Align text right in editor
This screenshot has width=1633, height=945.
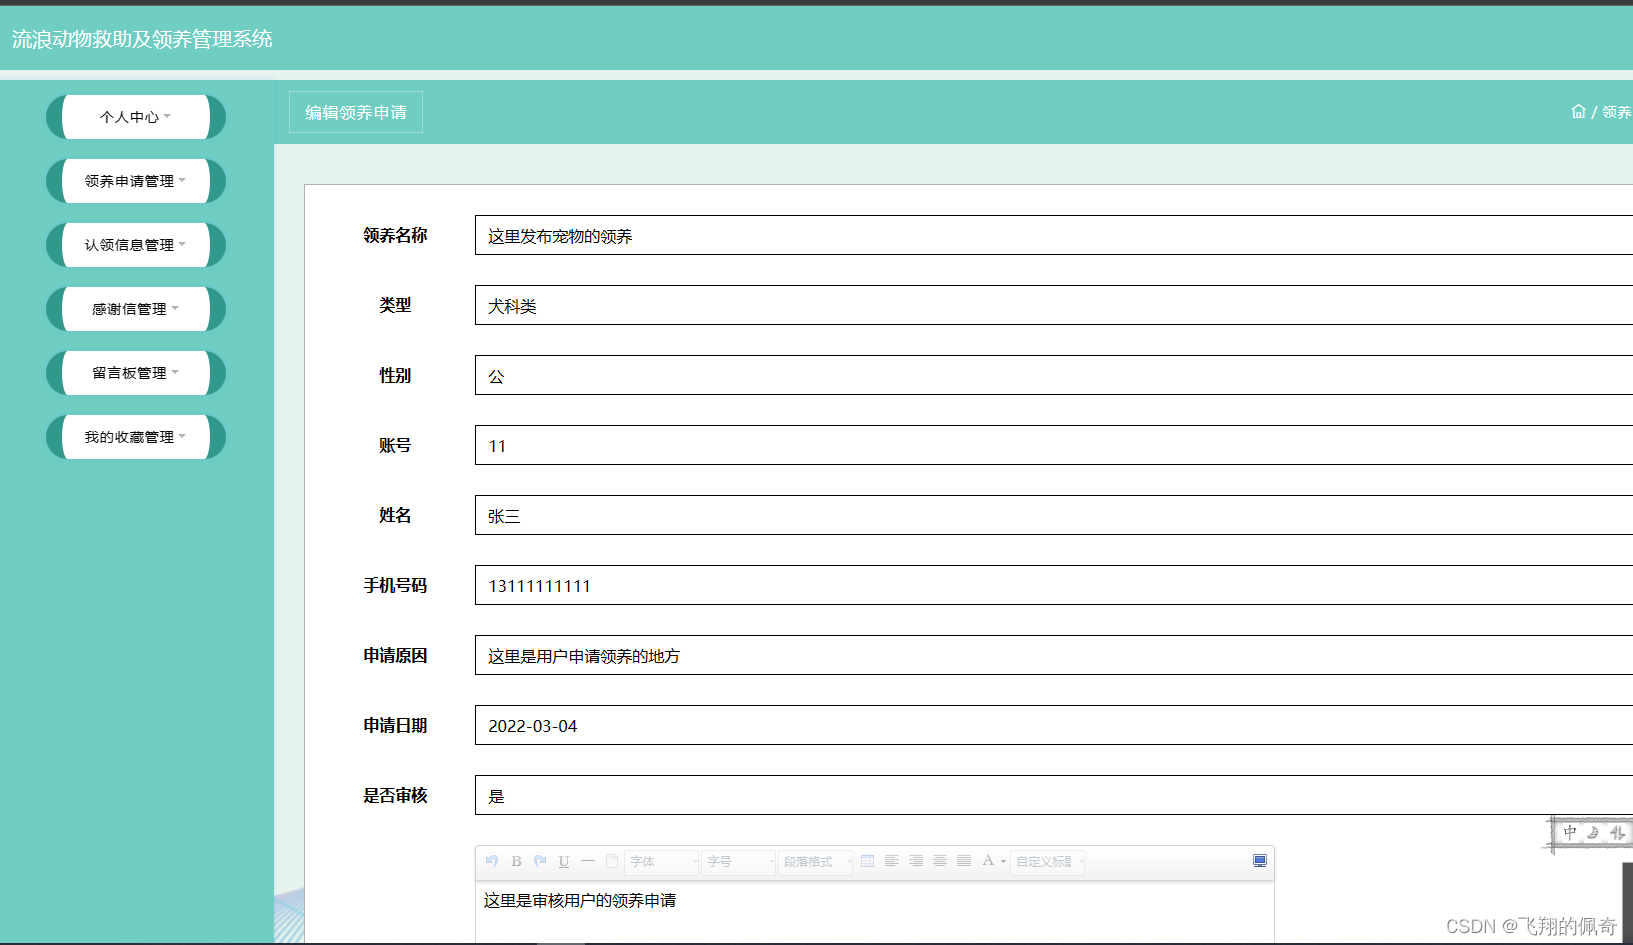916,861
